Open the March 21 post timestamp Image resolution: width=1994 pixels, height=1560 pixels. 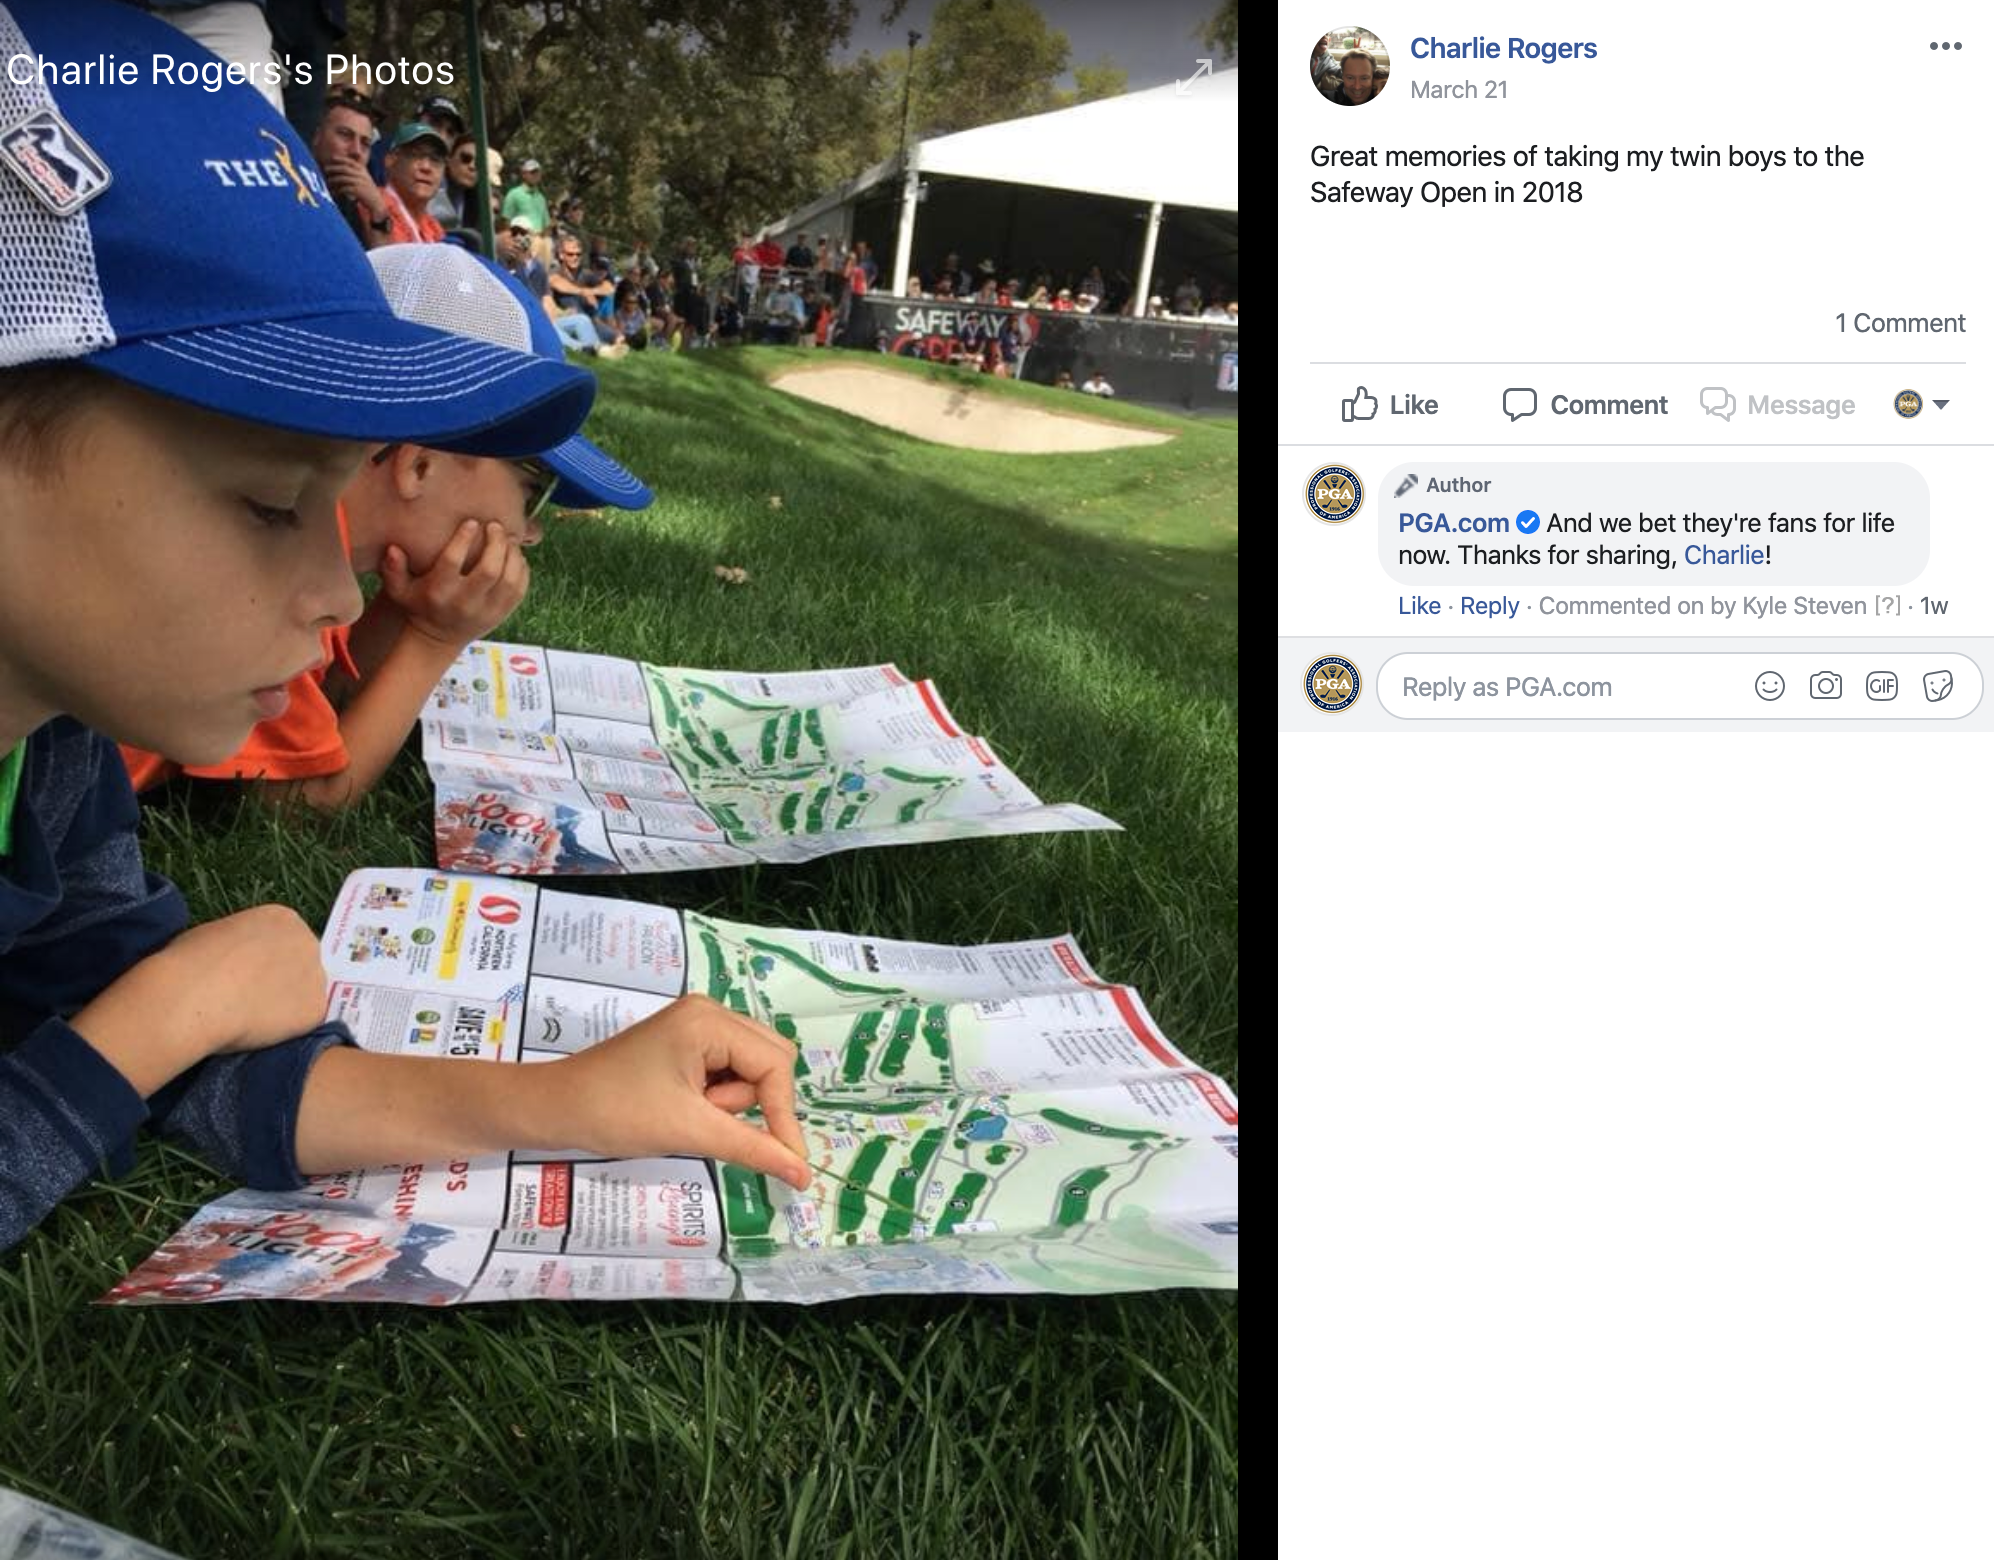point(1459,90)
